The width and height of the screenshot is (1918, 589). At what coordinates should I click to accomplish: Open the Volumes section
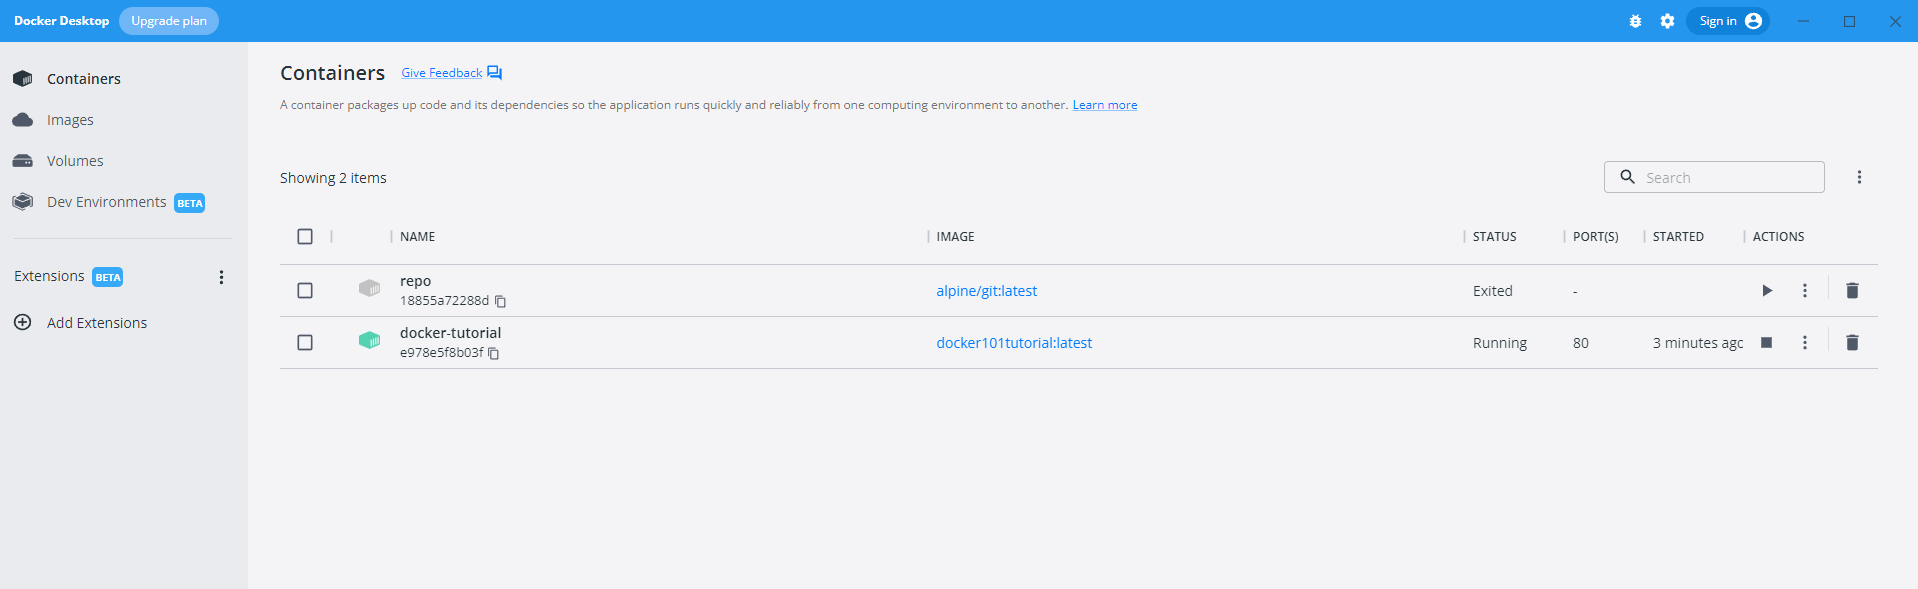pos(75,161)
